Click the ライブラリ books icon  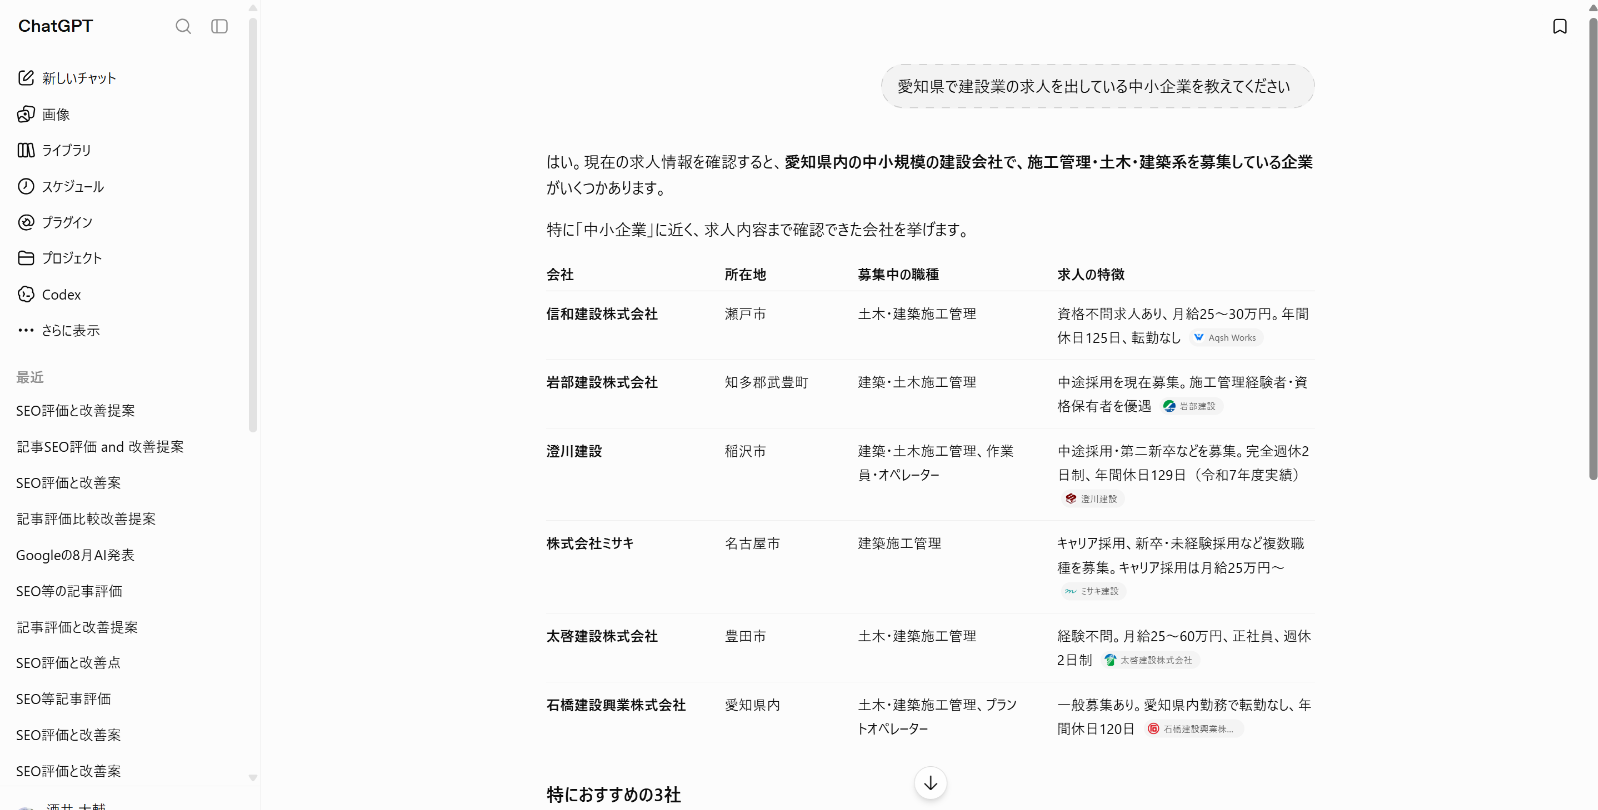[x=26, y=150]
